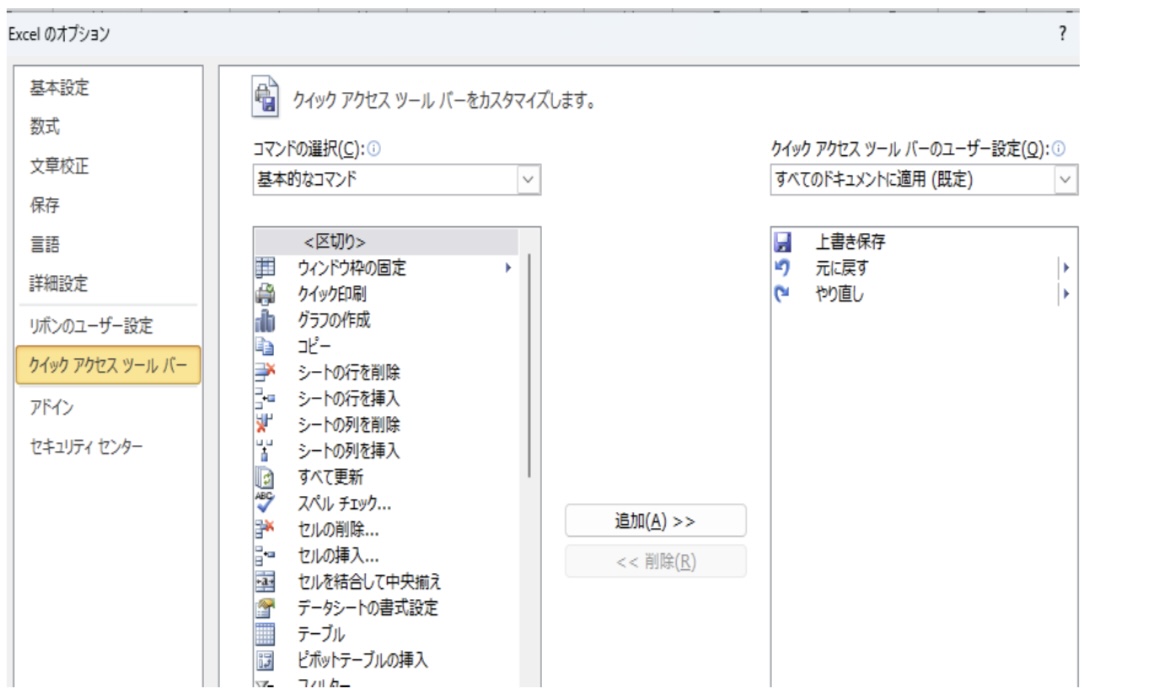
Task: Select the Insert PivotTable (ピボットテーブルの挿入) icon
Action: [x=265, y=659]
